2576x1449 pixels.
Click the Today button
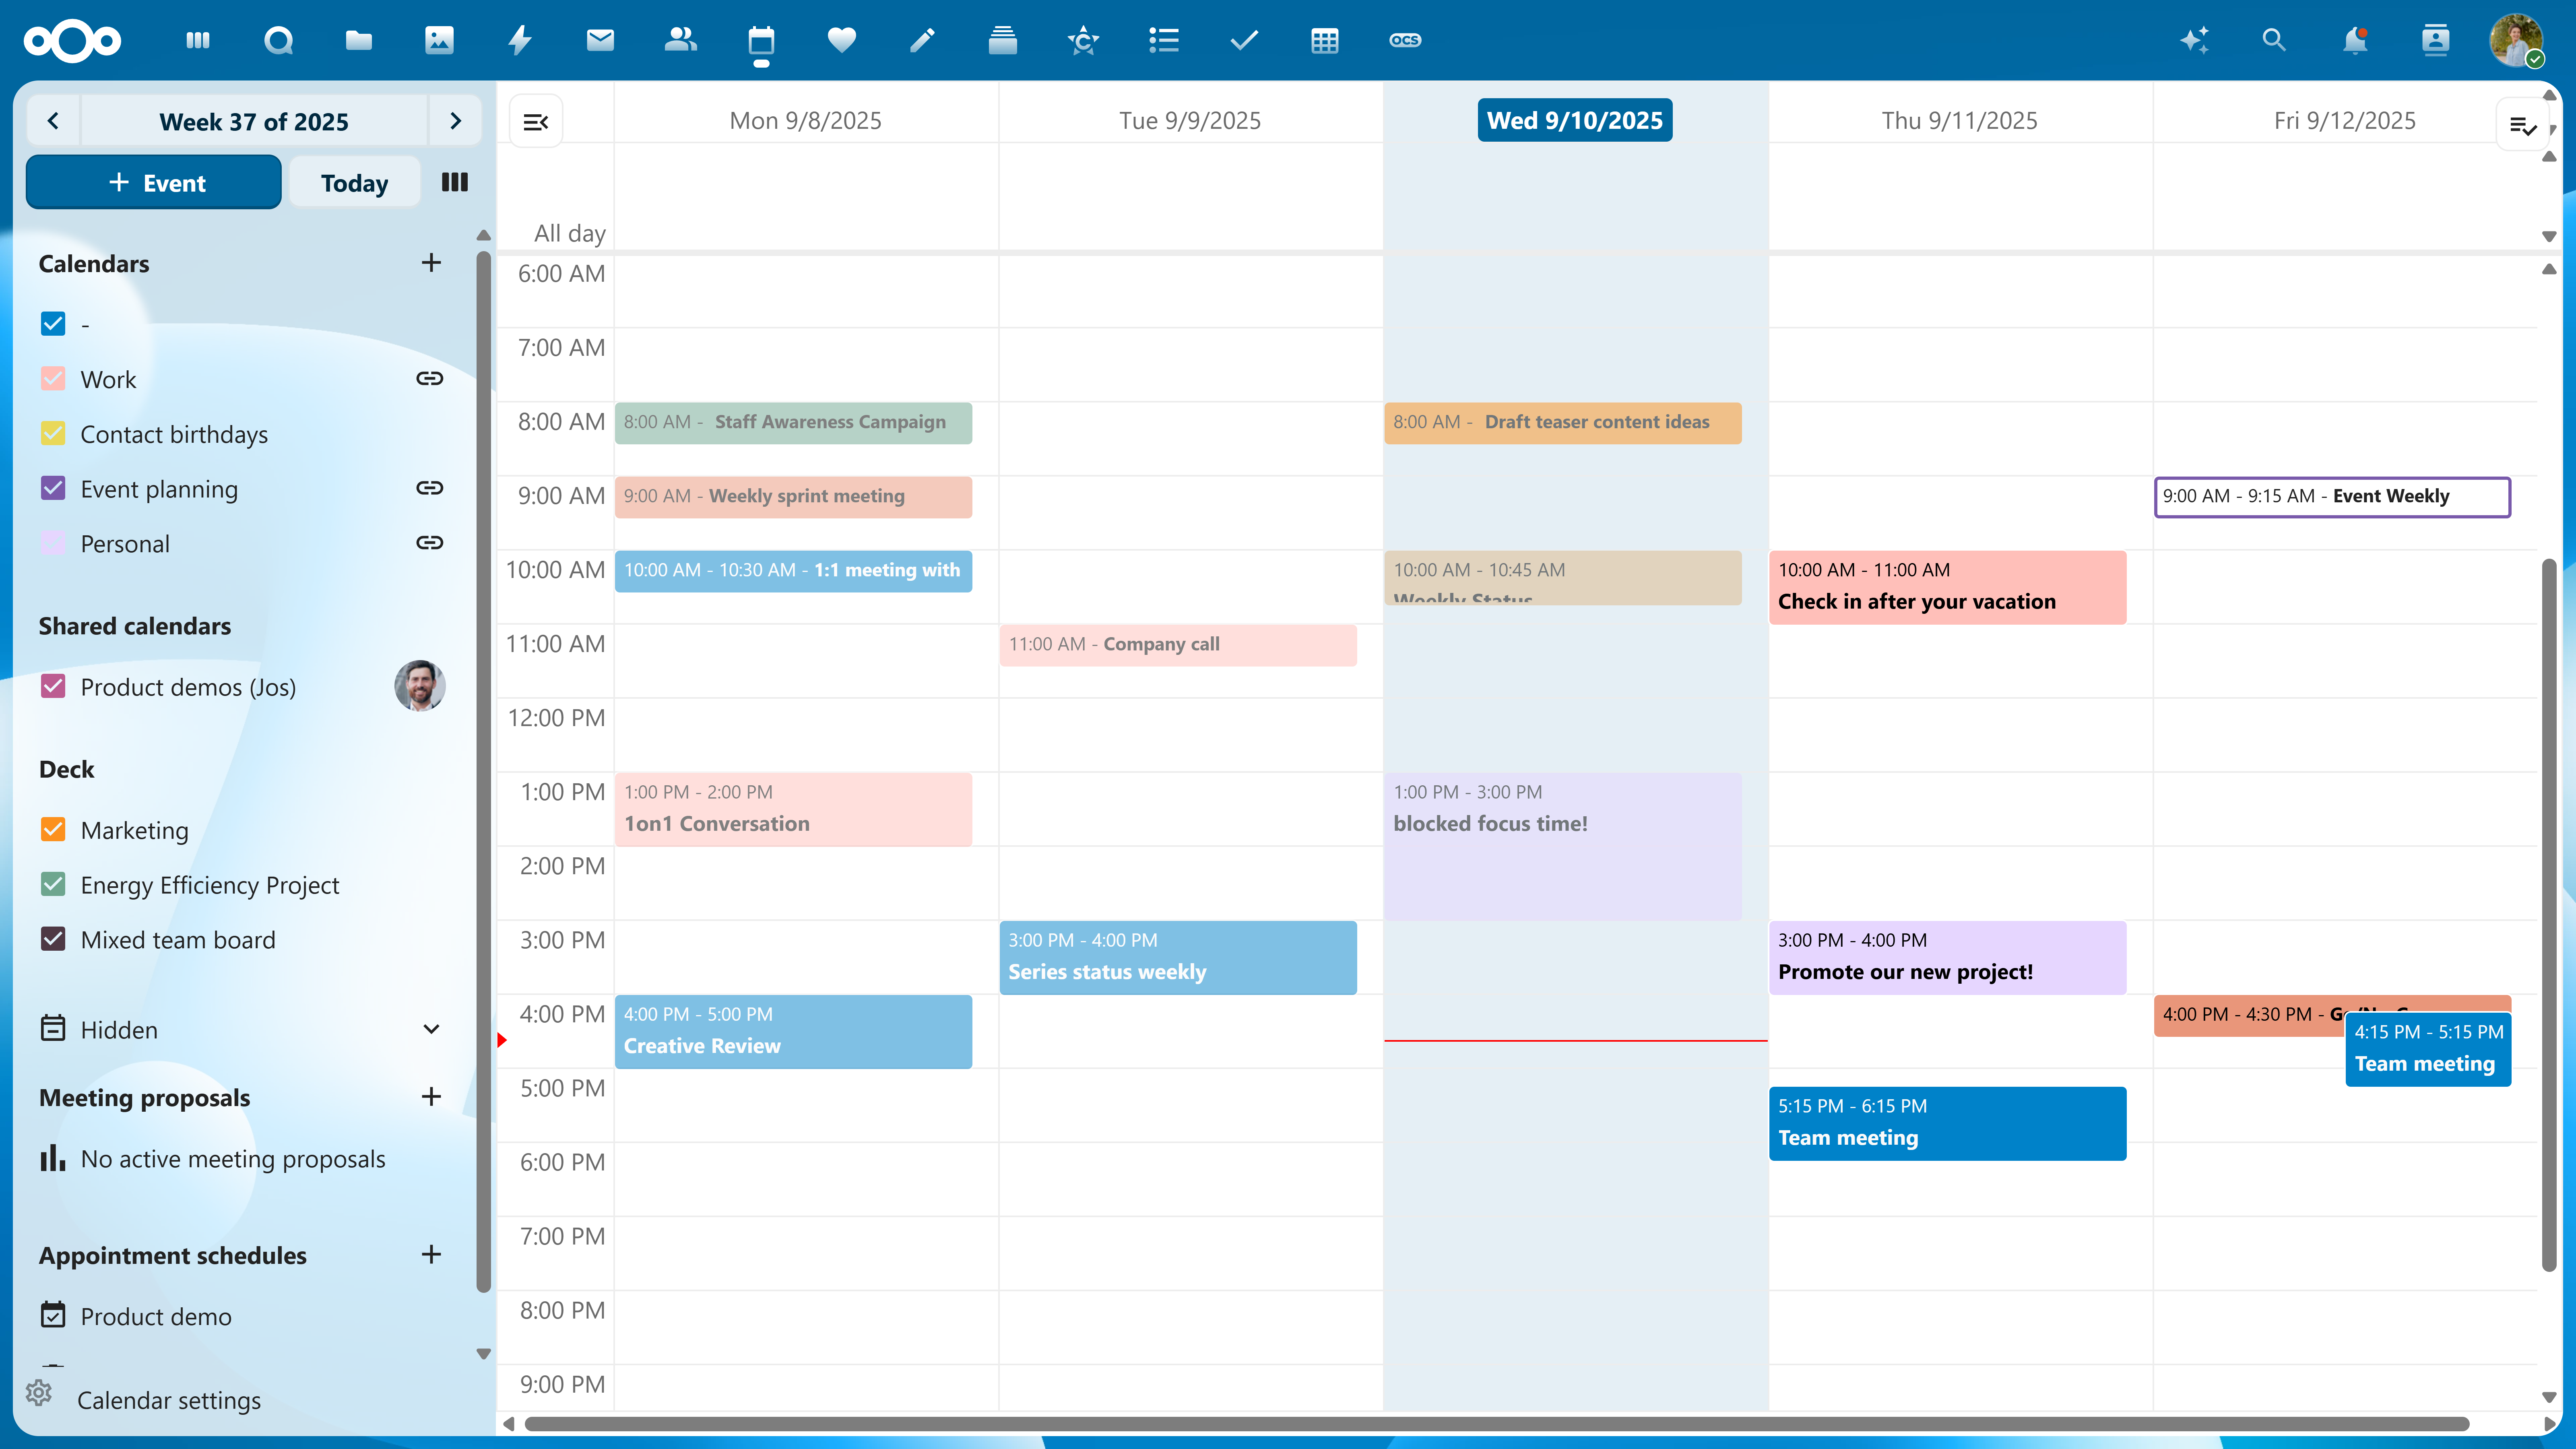(x=354, y=182)
